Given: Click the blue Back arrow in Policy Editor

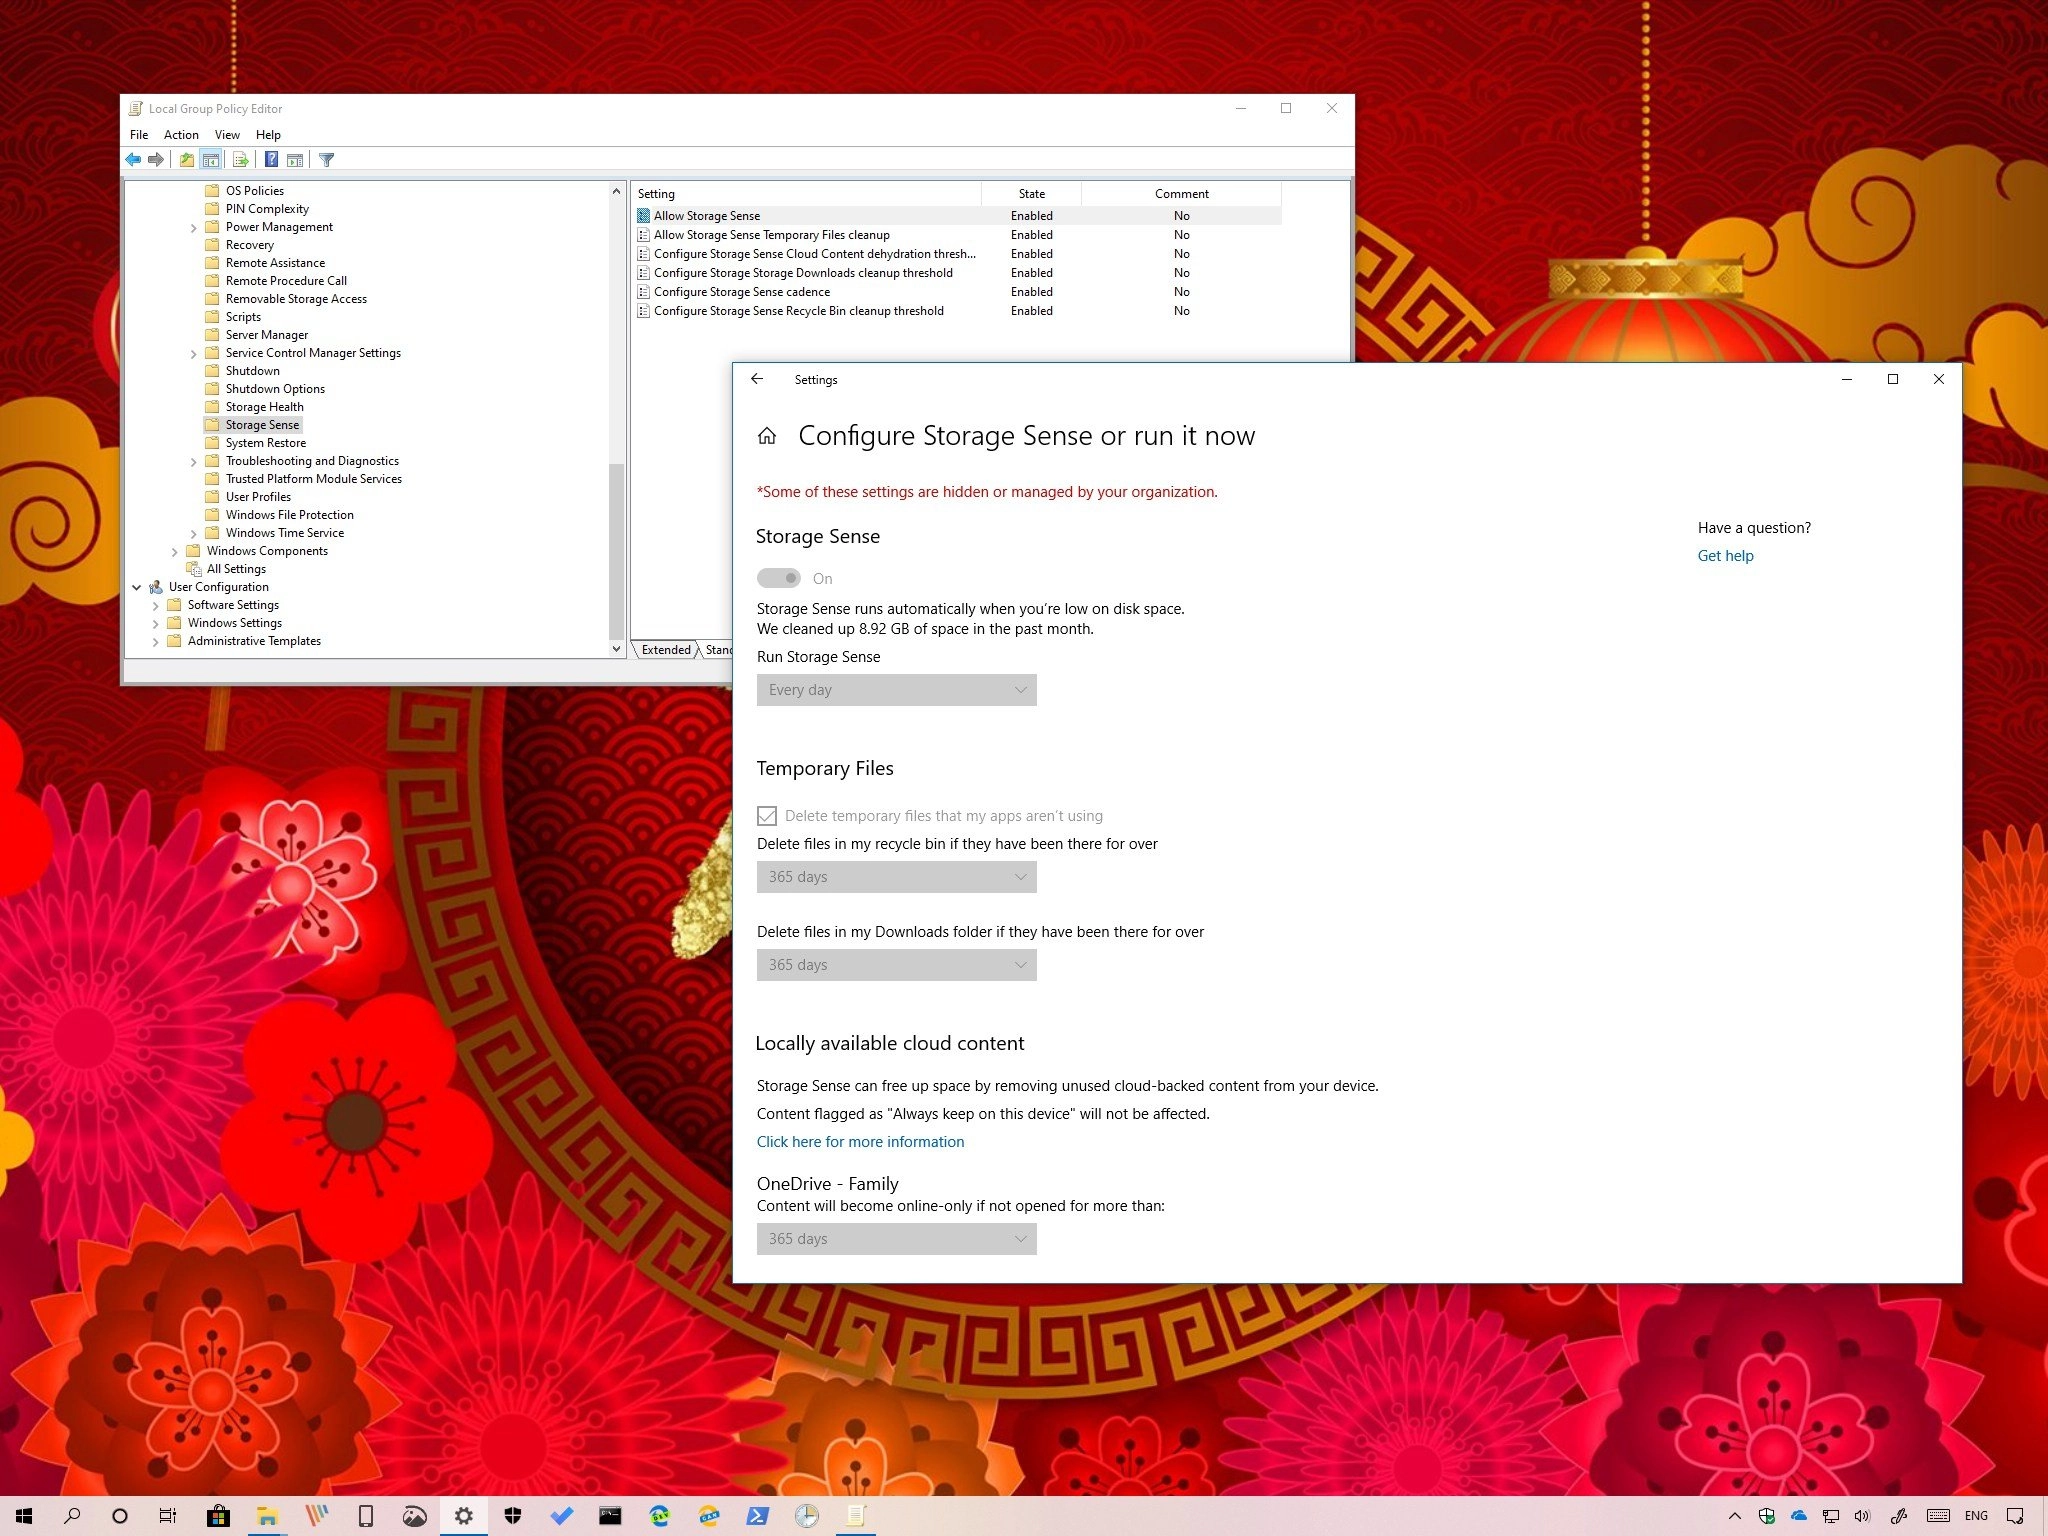Looking at the screenshot, I should tap(133, 160).
